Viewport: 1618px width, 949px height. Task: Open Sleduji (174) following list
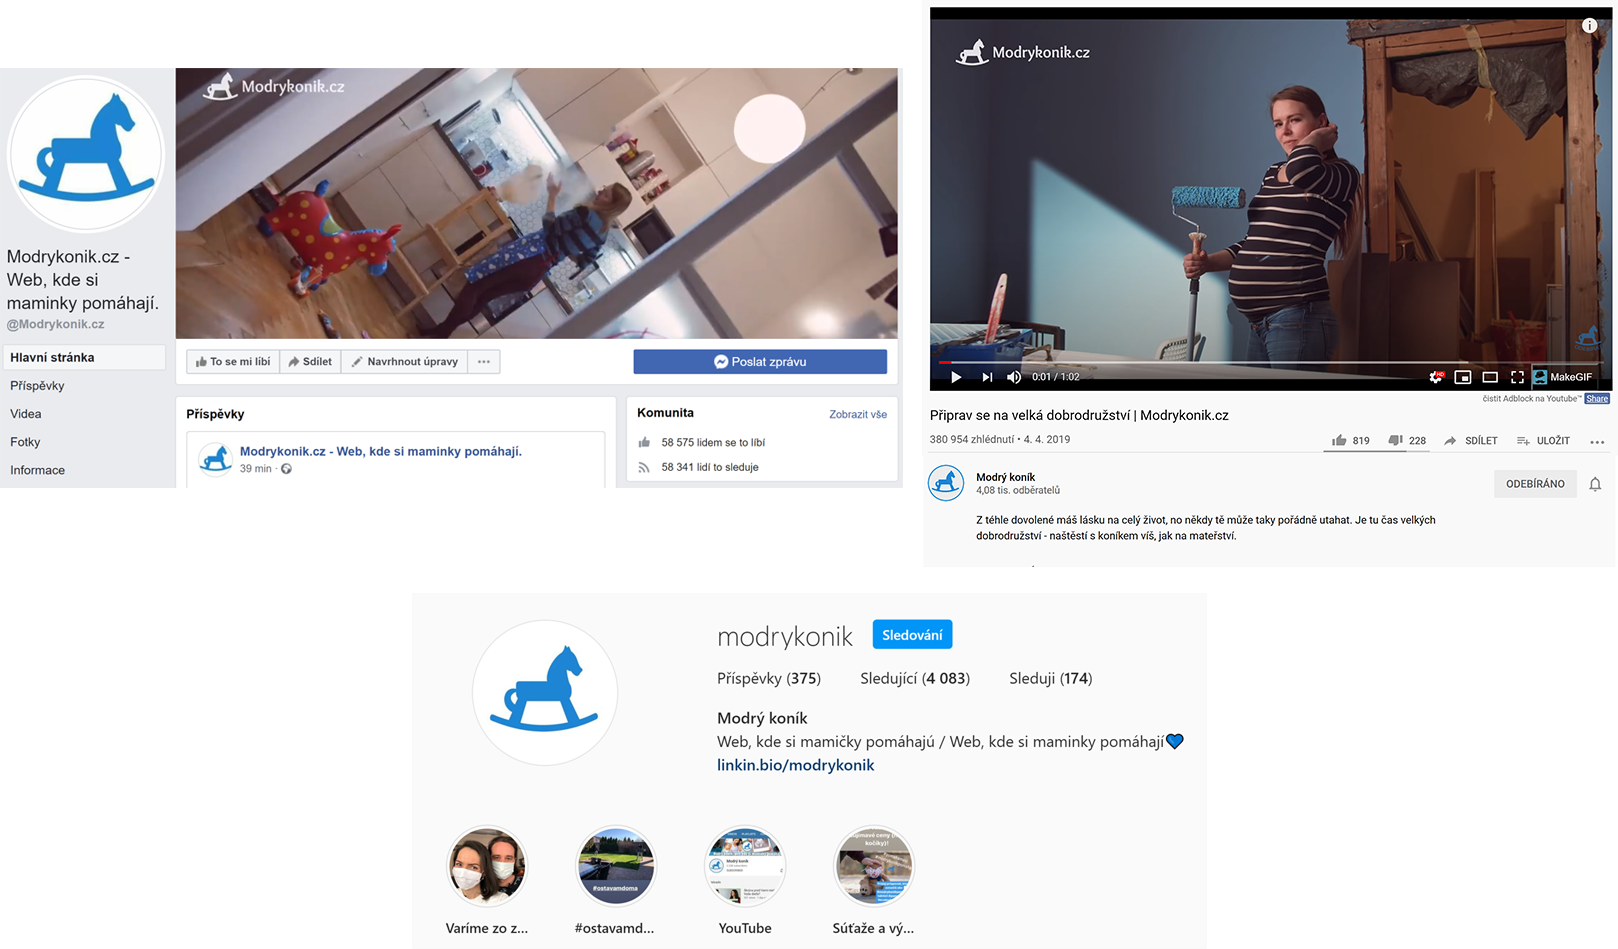pyautogui.click(x=1051, y=678)
